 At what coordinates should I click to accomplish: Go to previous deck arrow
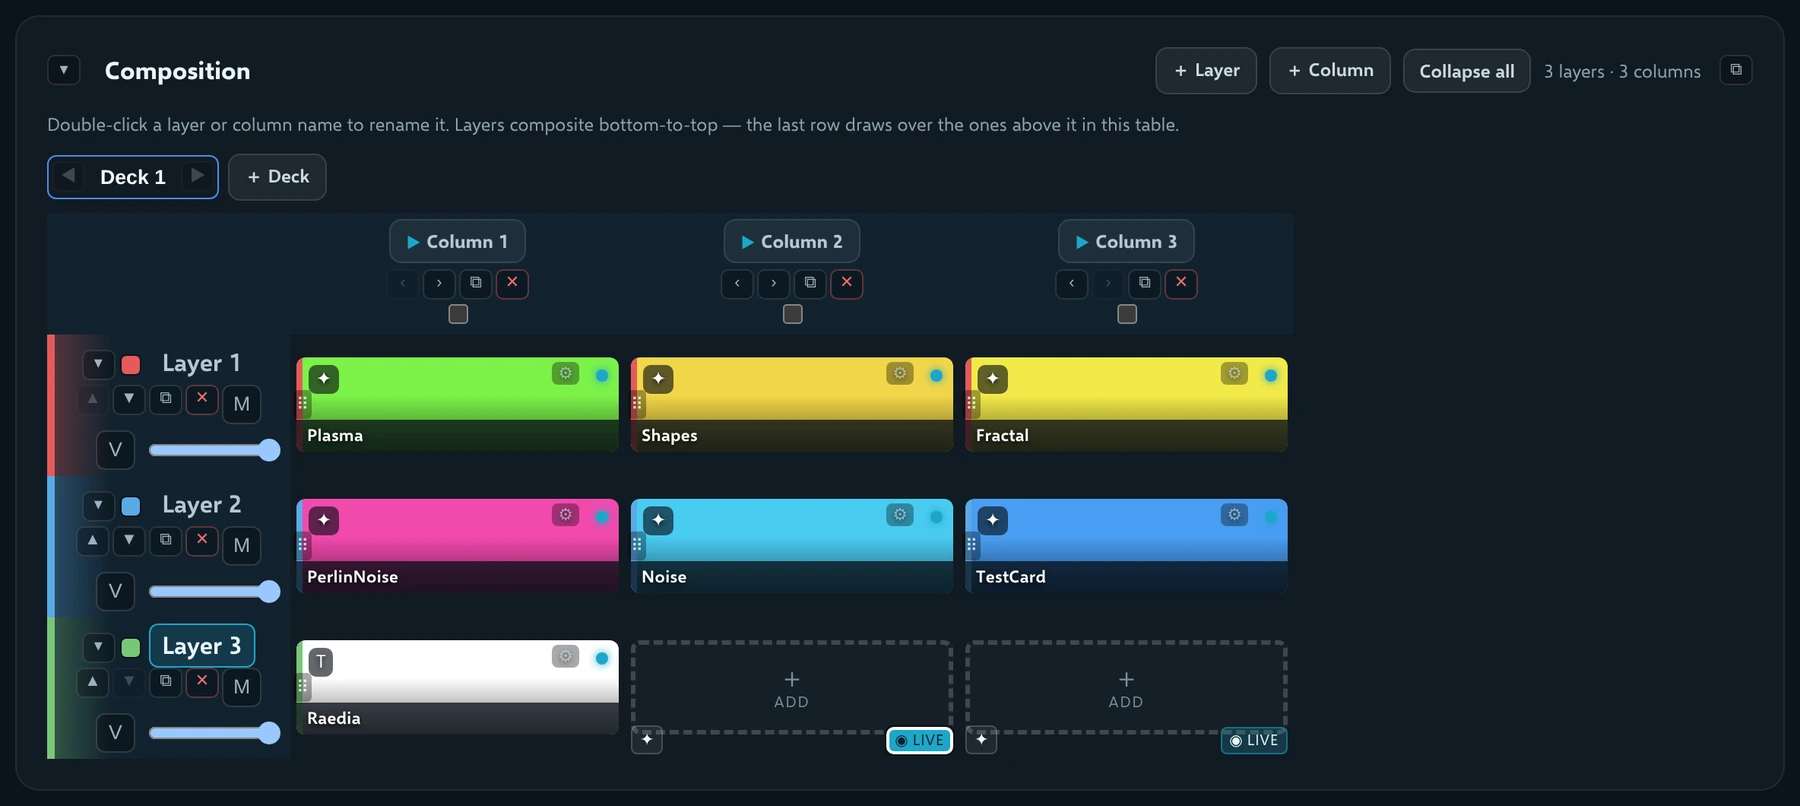(68, 176)
